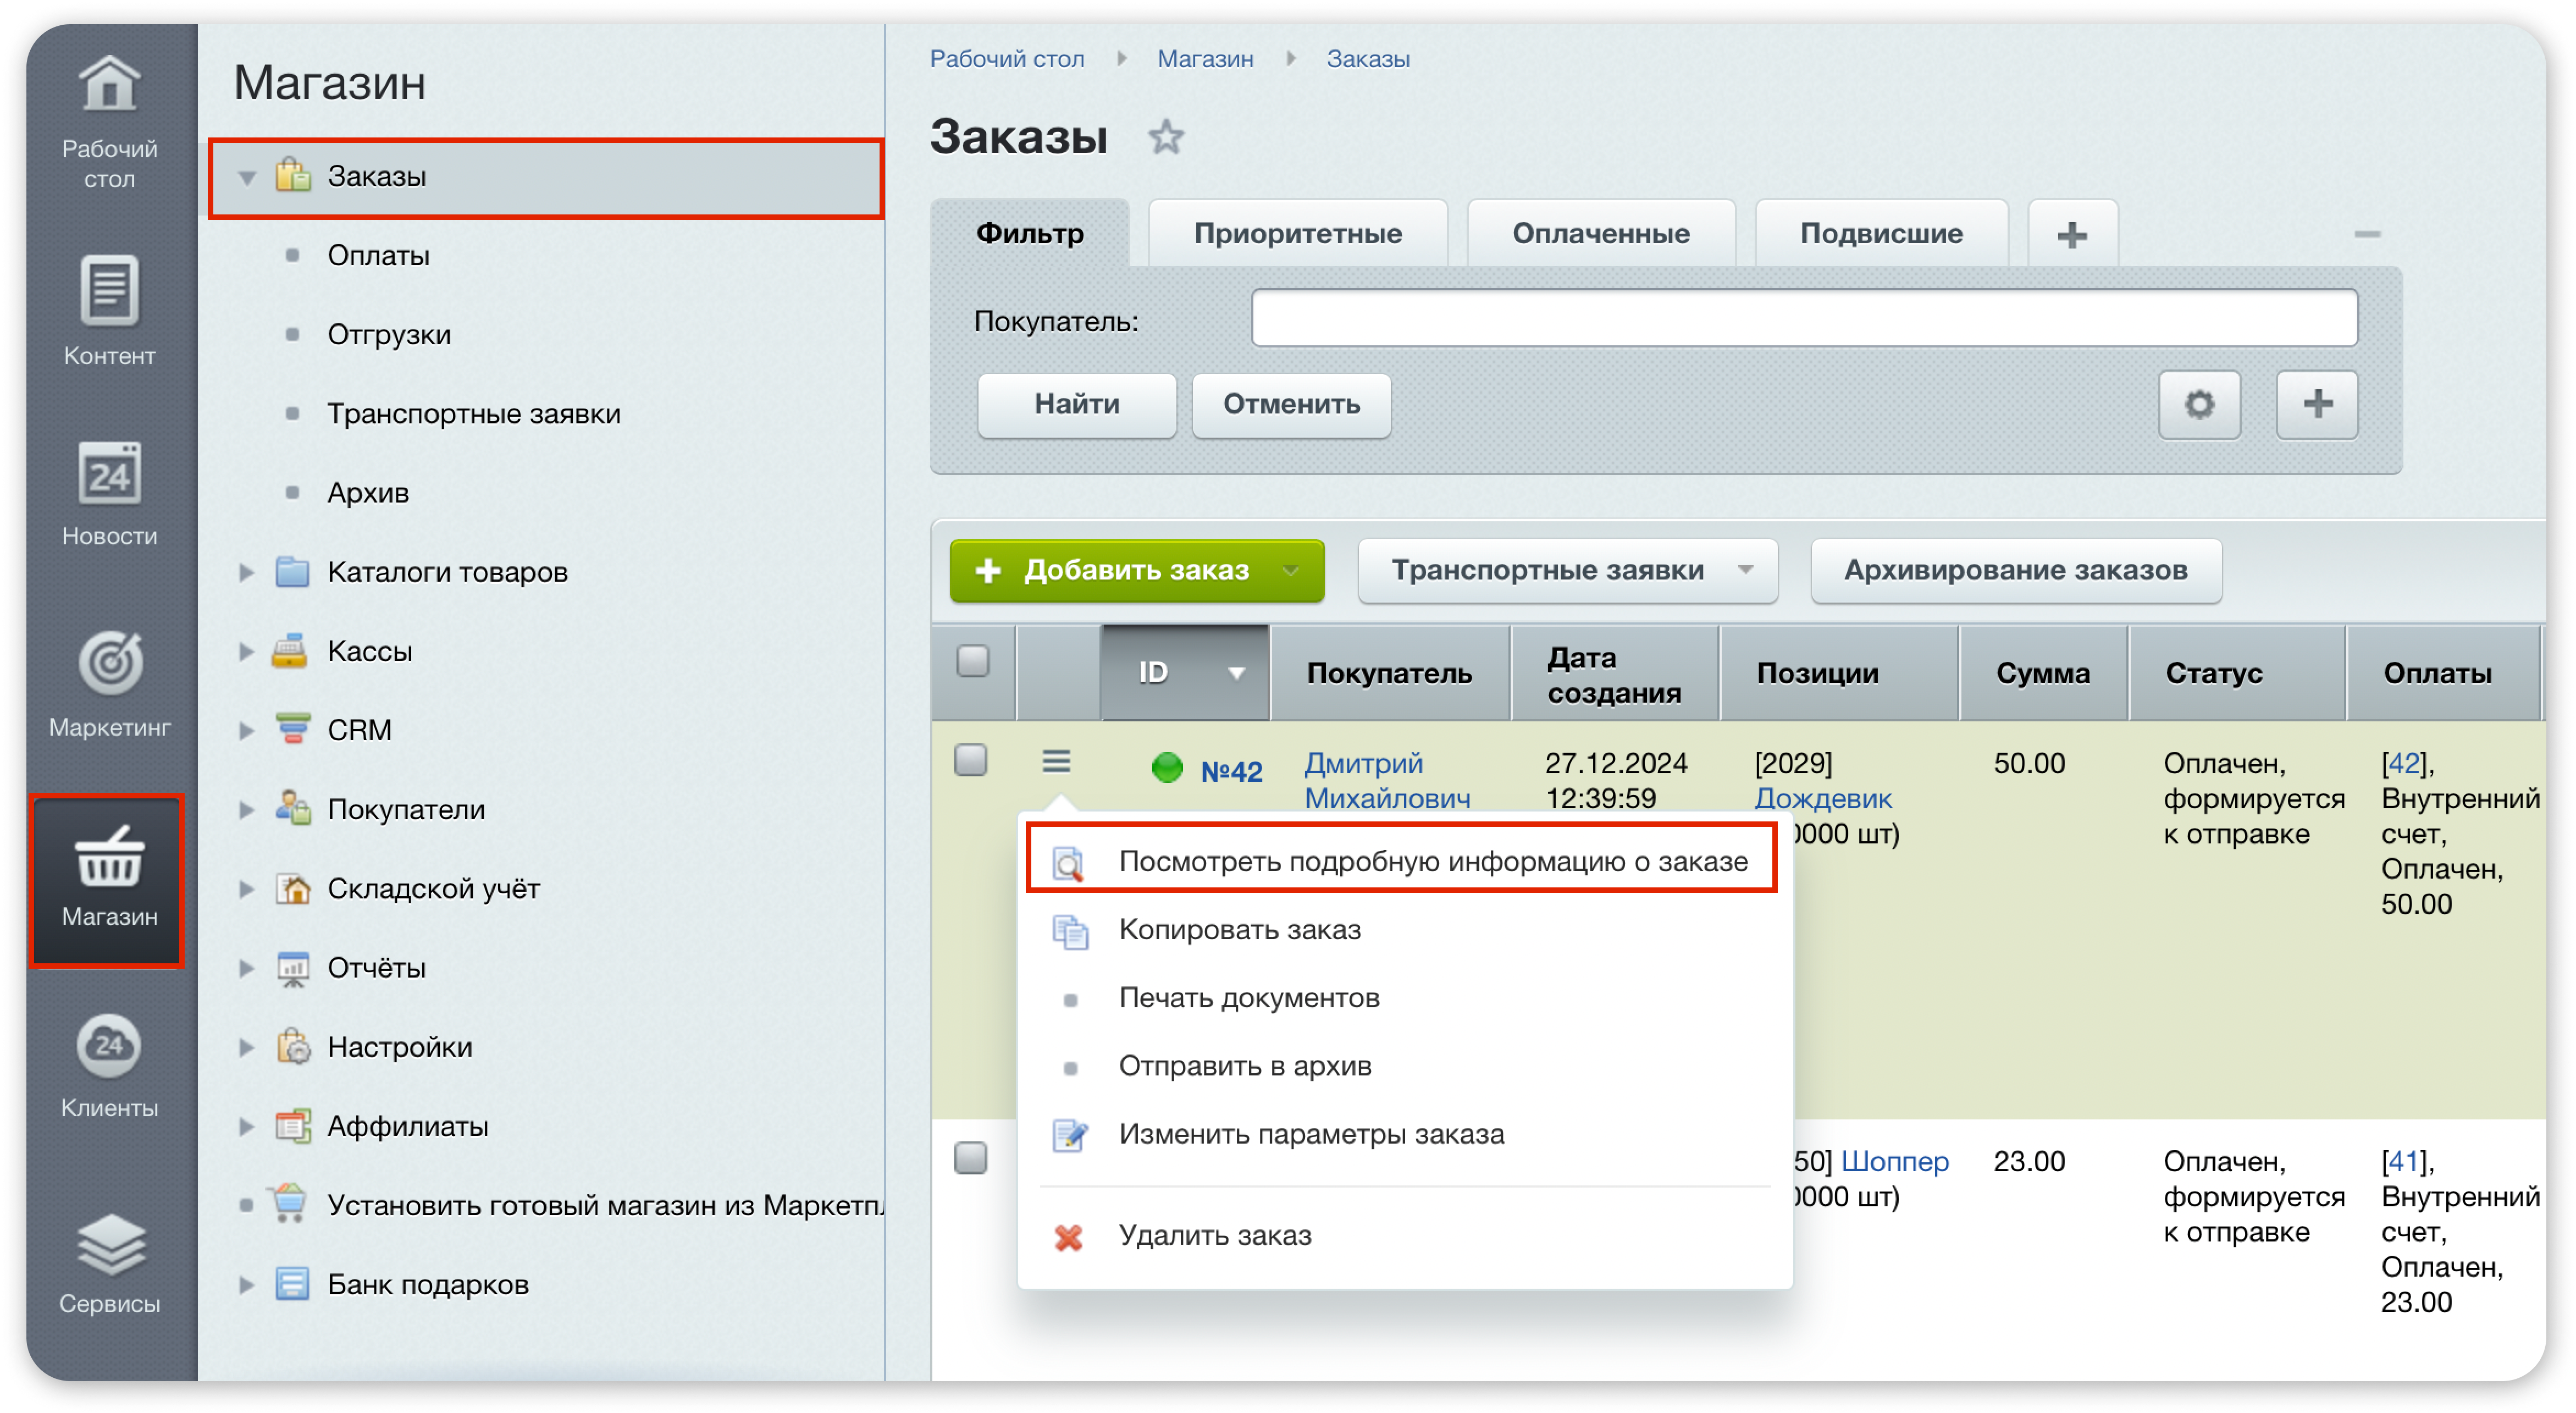Image resolution: width=2576 pixels, height=1413 pixels.
Task: Go to Рабочий стол breadcrumb
Action: coord(1006,59)
